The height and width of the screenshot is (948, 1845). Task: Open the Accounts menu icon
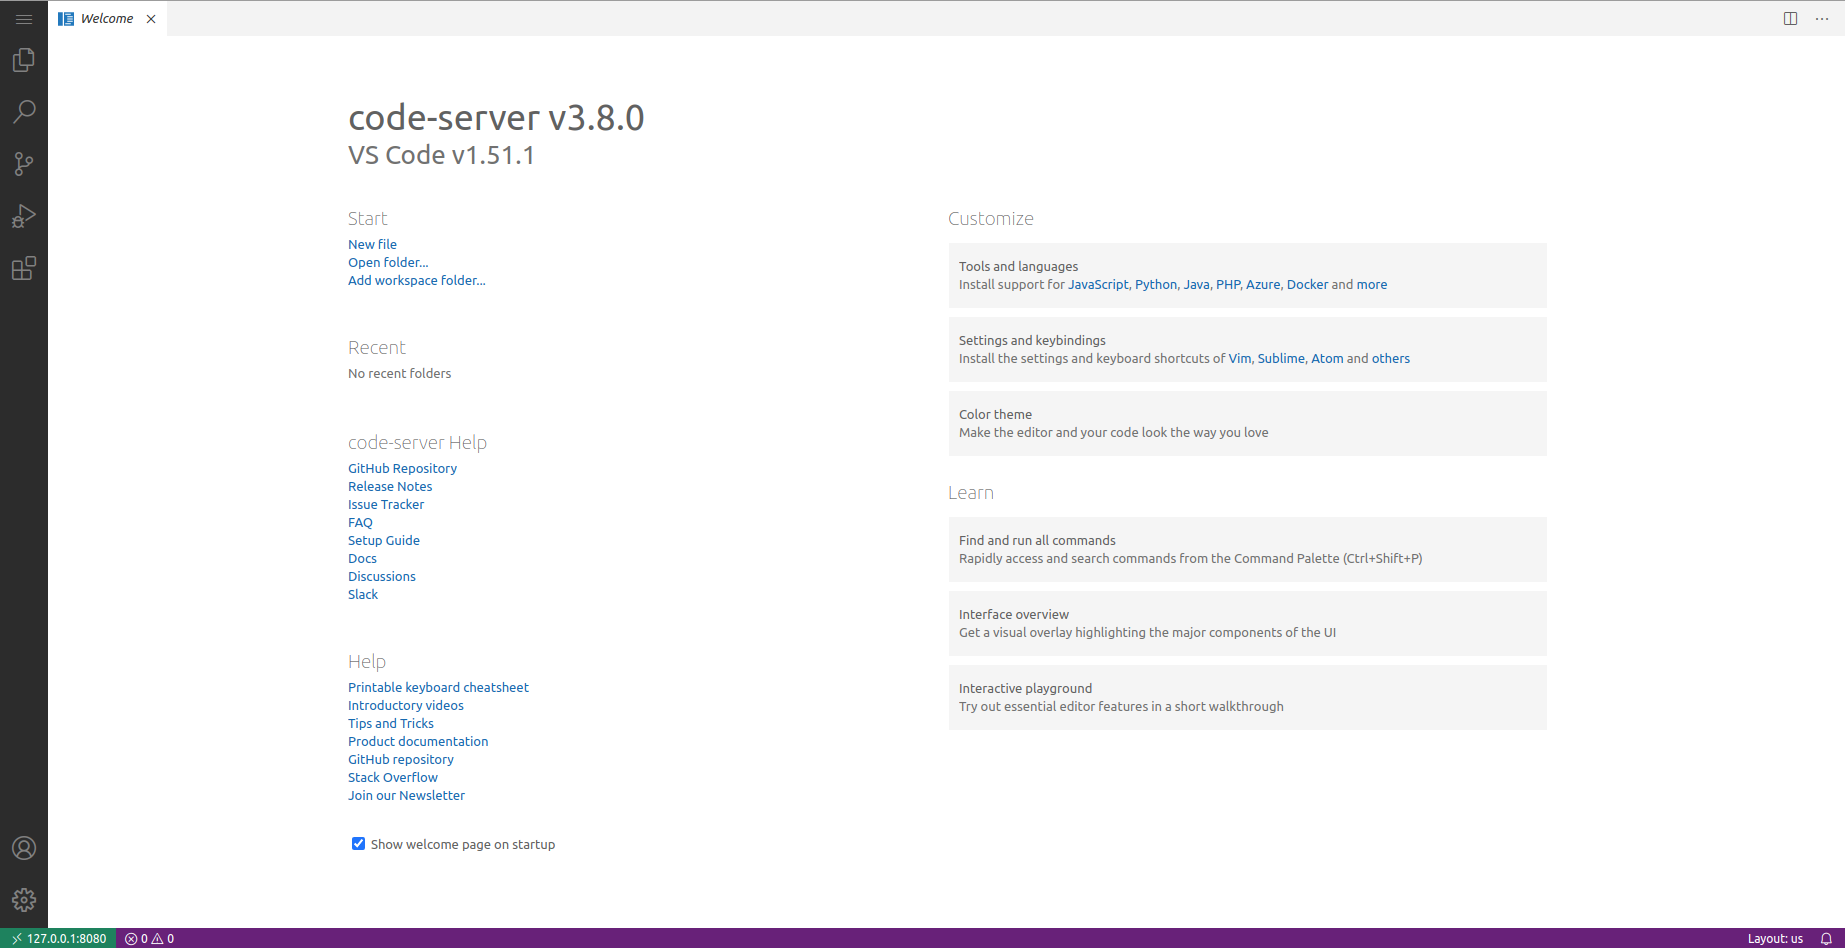(24, 848)
